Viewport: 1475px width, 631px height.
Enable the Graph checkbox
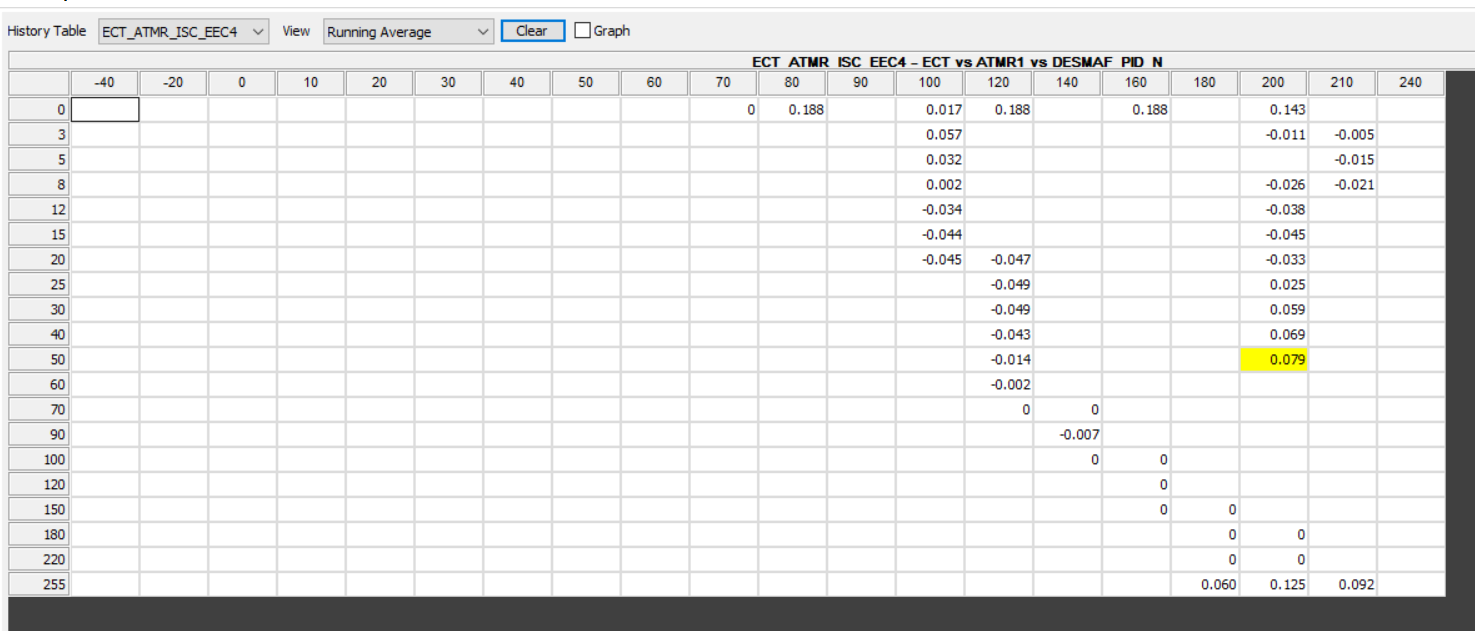tap(583, 31)
